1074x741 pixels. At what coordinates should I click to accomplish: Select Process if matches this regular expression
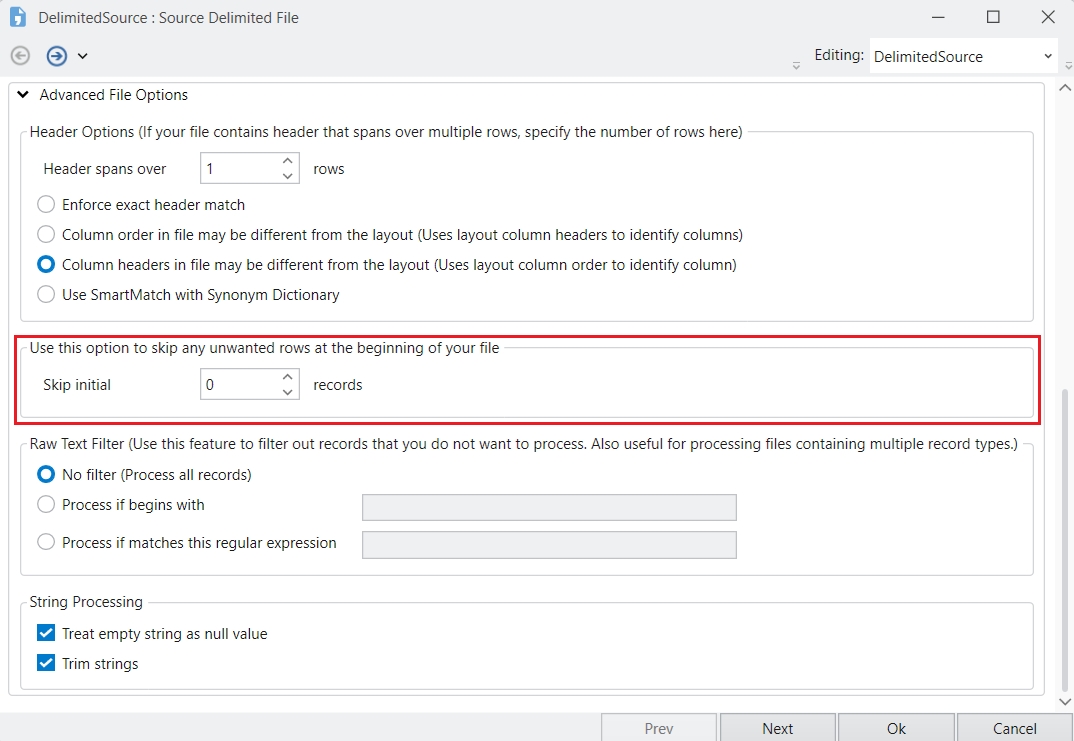coord(46,543)
